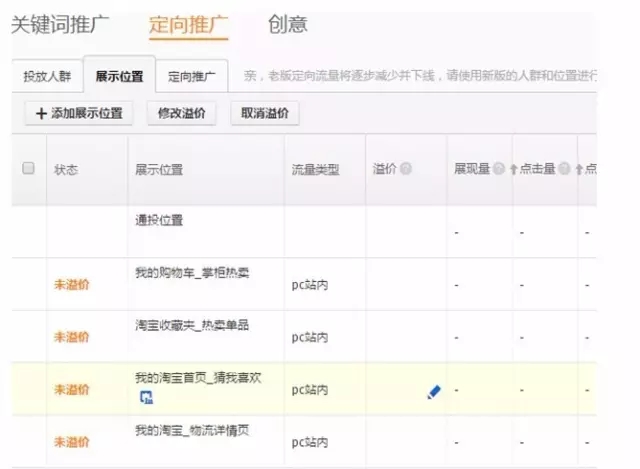Sort by 点击量 using the arrow icon

(x=579, y=169)
